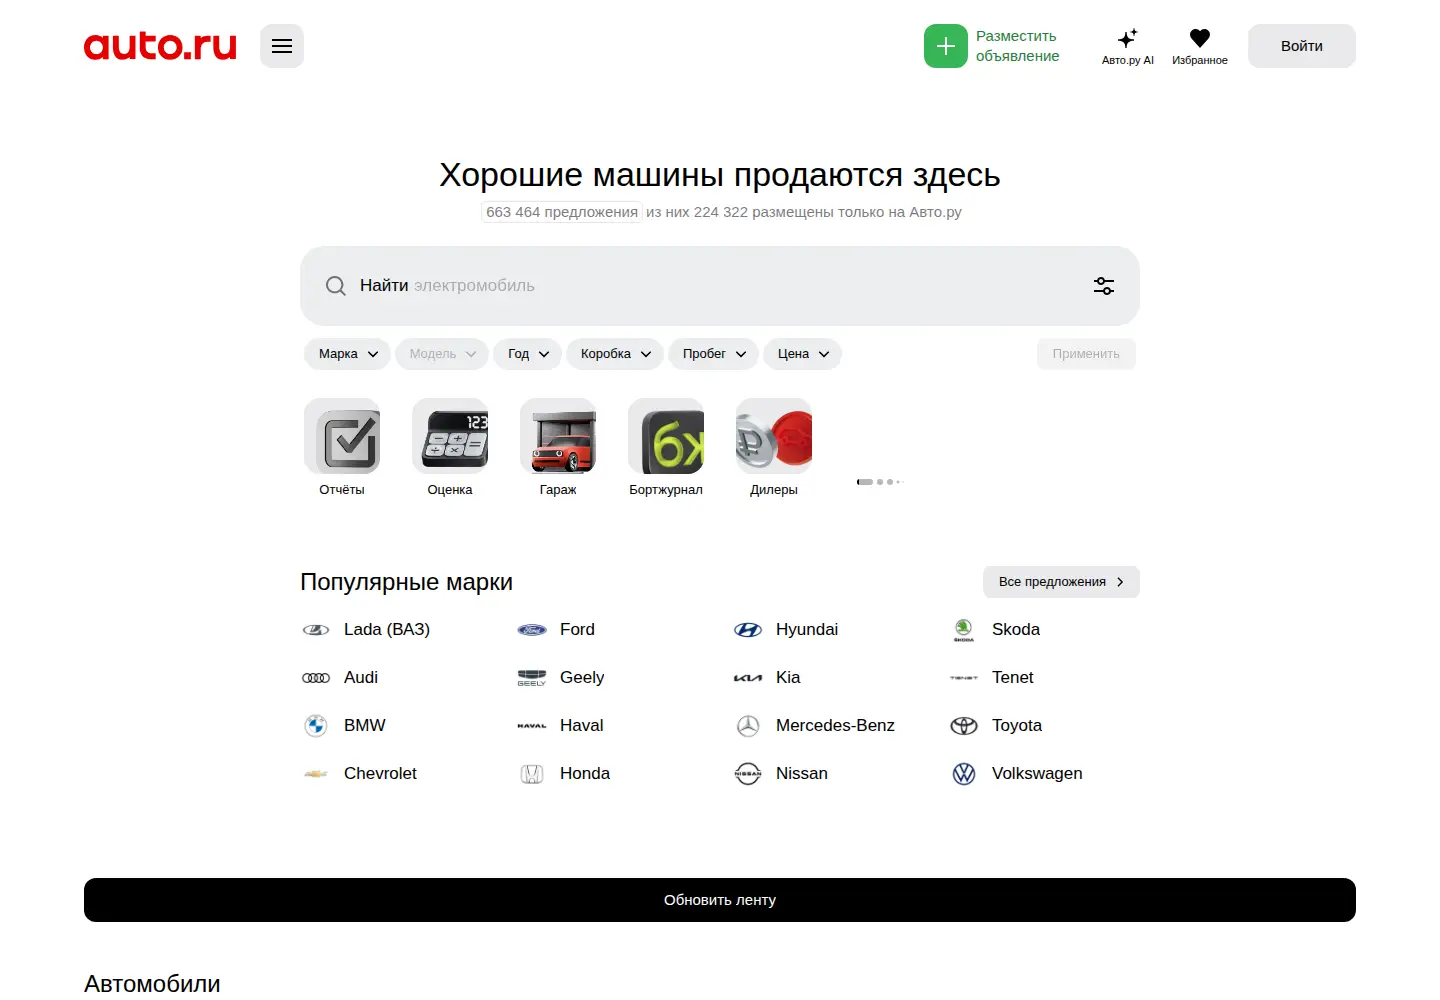Click the Mercedes-Benz logo icon

point(748,726)
